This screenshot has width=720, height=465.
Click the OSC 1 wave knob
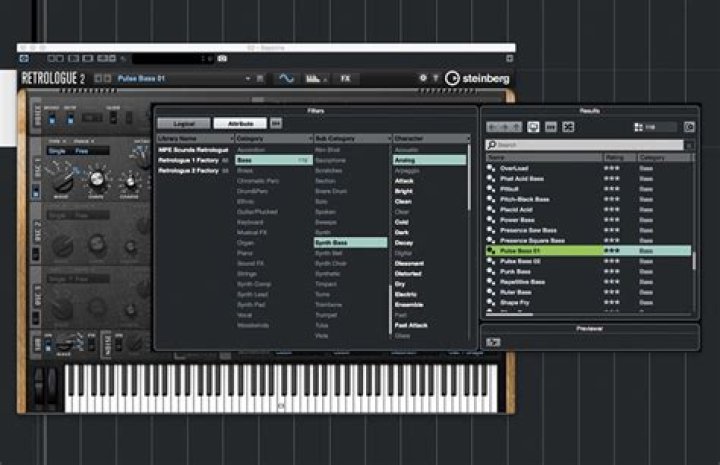click(x=63, y=182)
